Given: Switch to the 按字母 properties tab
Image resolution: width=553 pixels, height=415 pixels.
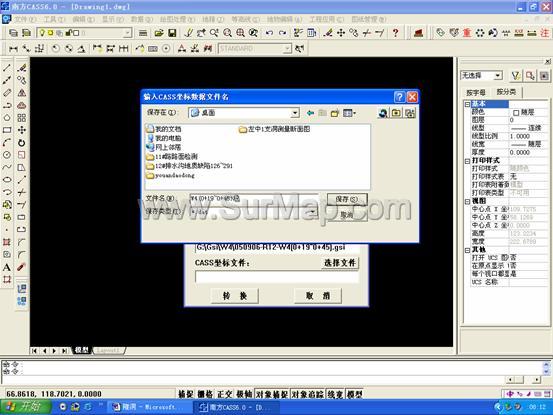Looking at the screenshot, I should click(x=476, y=93).
